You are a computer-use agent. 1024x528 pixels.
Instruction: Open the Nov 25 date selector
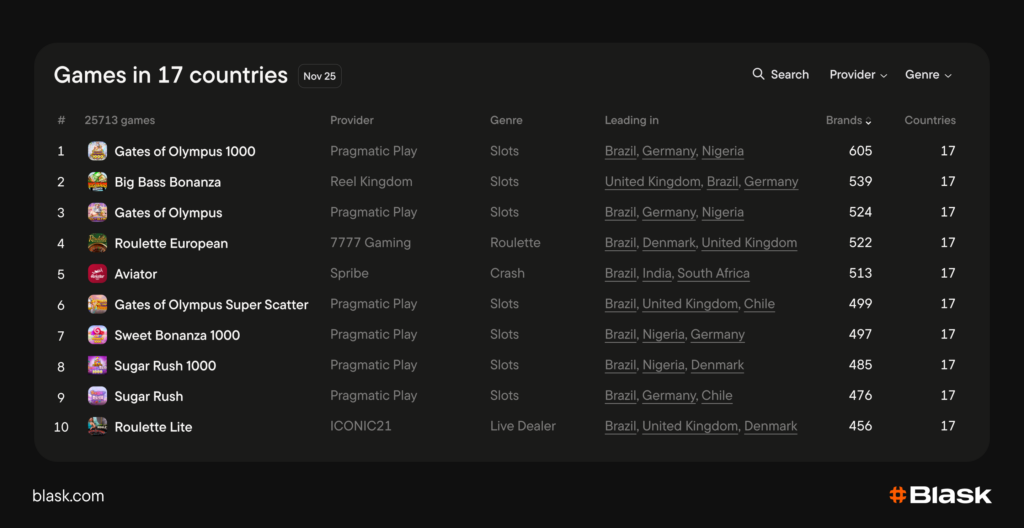(x=320, y=76)
